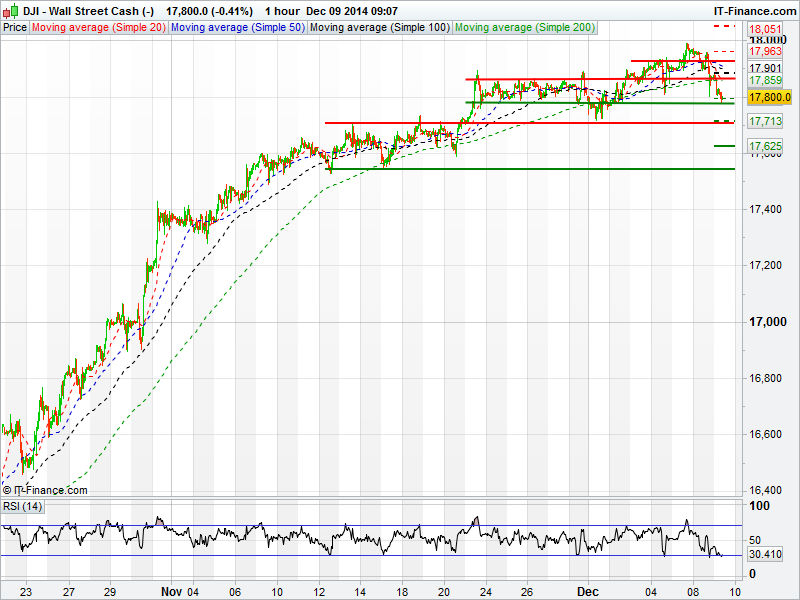Viewport: 800px width, 600px height.
Task: Select the Price legend label
Action: coord(15,28)
